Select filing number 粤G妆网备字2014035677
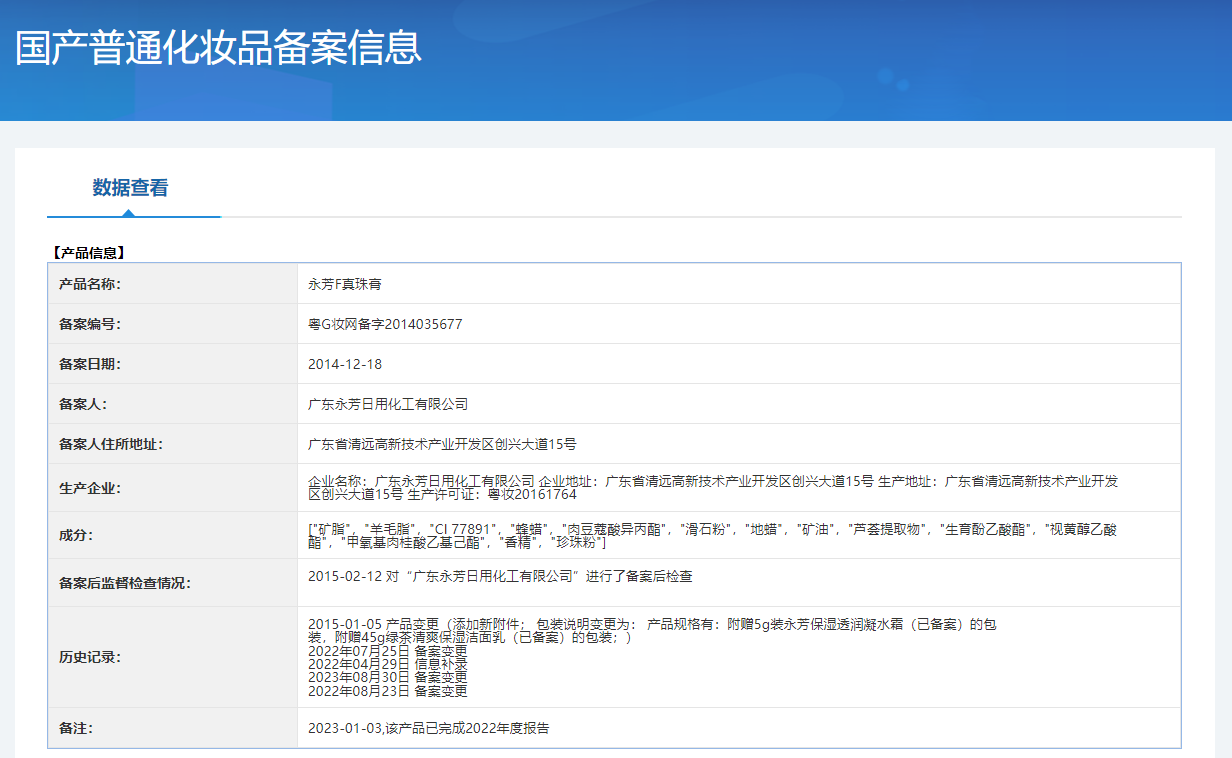Image resolution: width=1232 pixels, height=758 pixels. coord(385,324)
